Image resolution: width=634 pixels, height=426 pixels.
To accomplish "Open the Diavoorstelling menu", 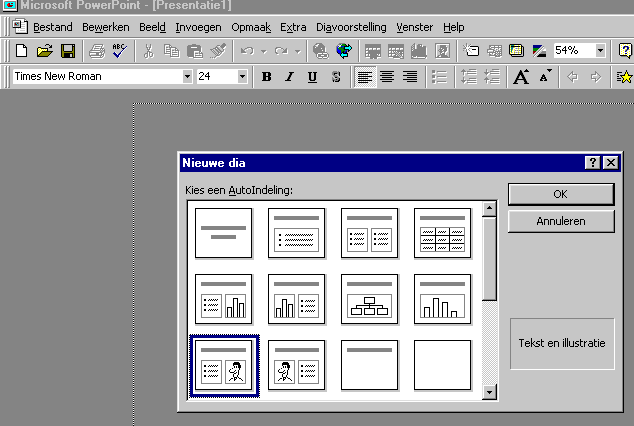I will coord(351,27).
